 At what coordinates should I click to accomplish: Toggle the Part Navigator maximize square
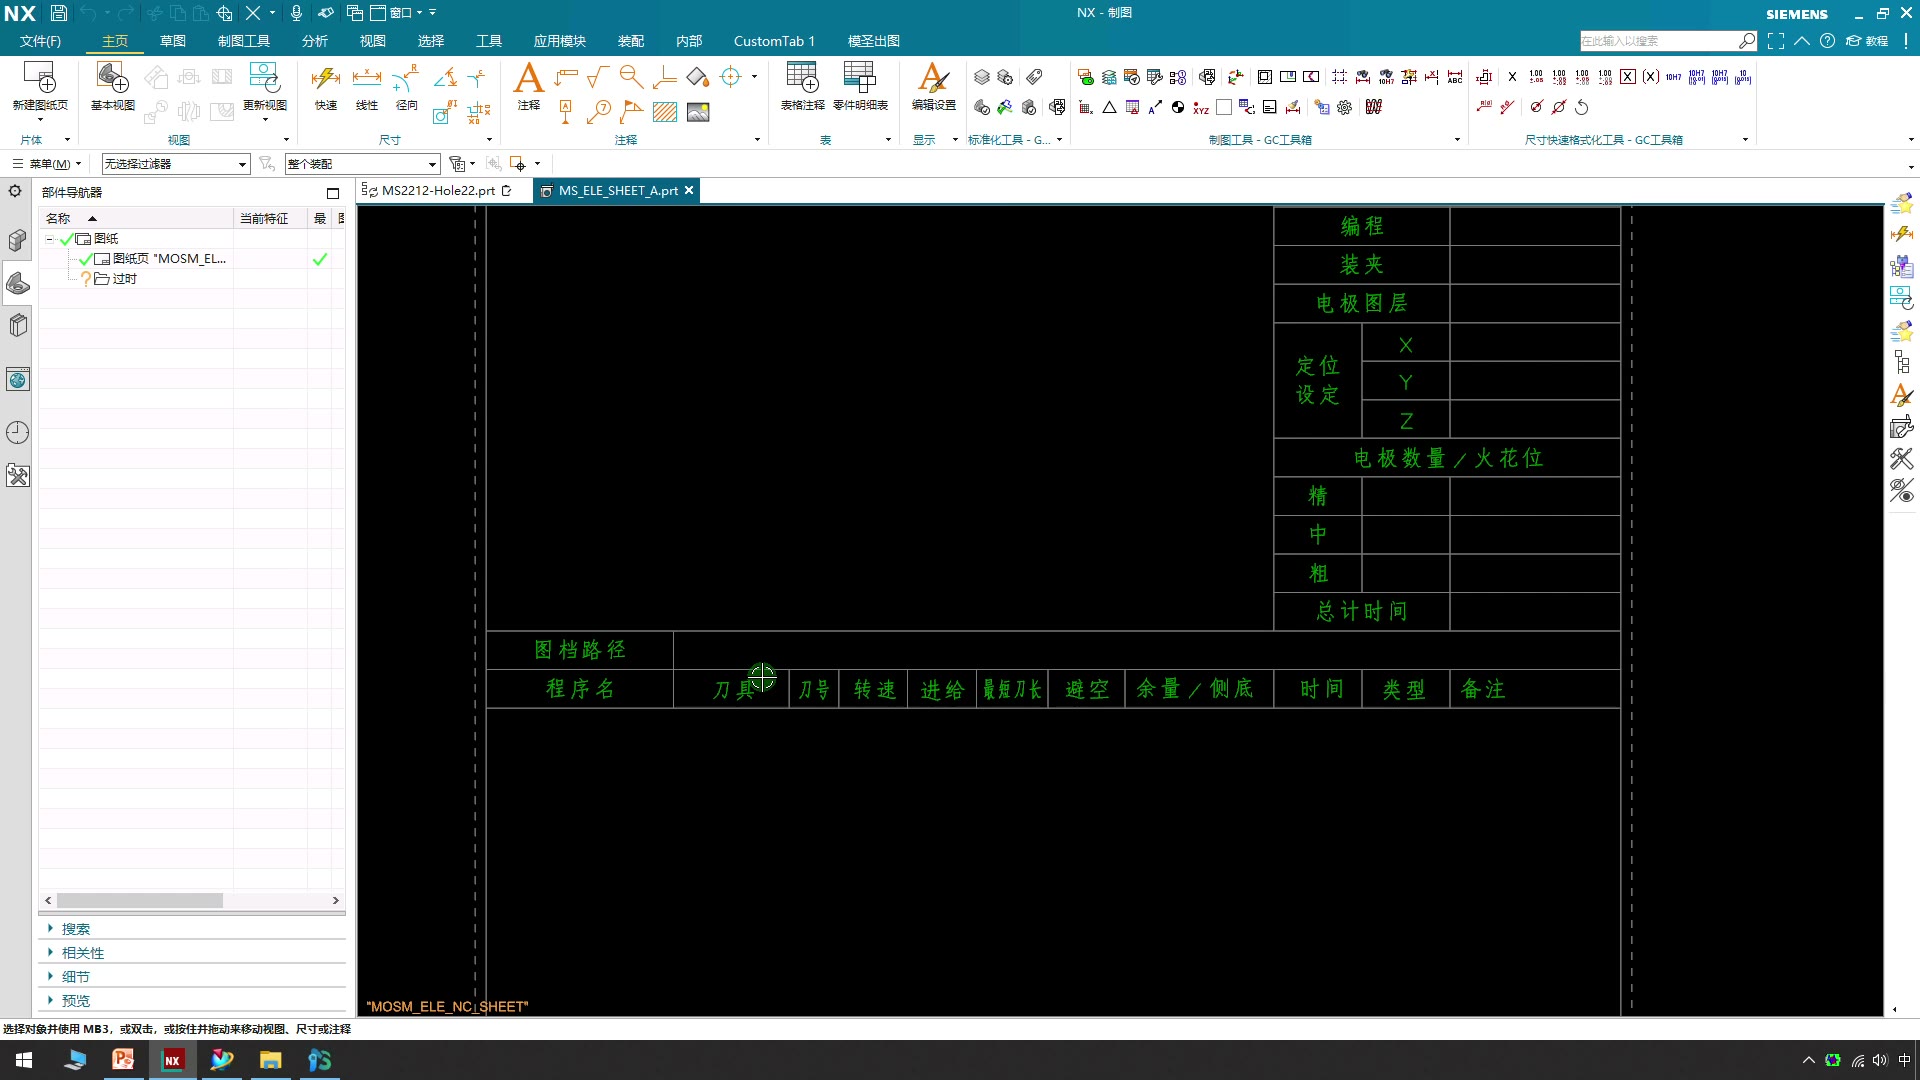point(333,193)
